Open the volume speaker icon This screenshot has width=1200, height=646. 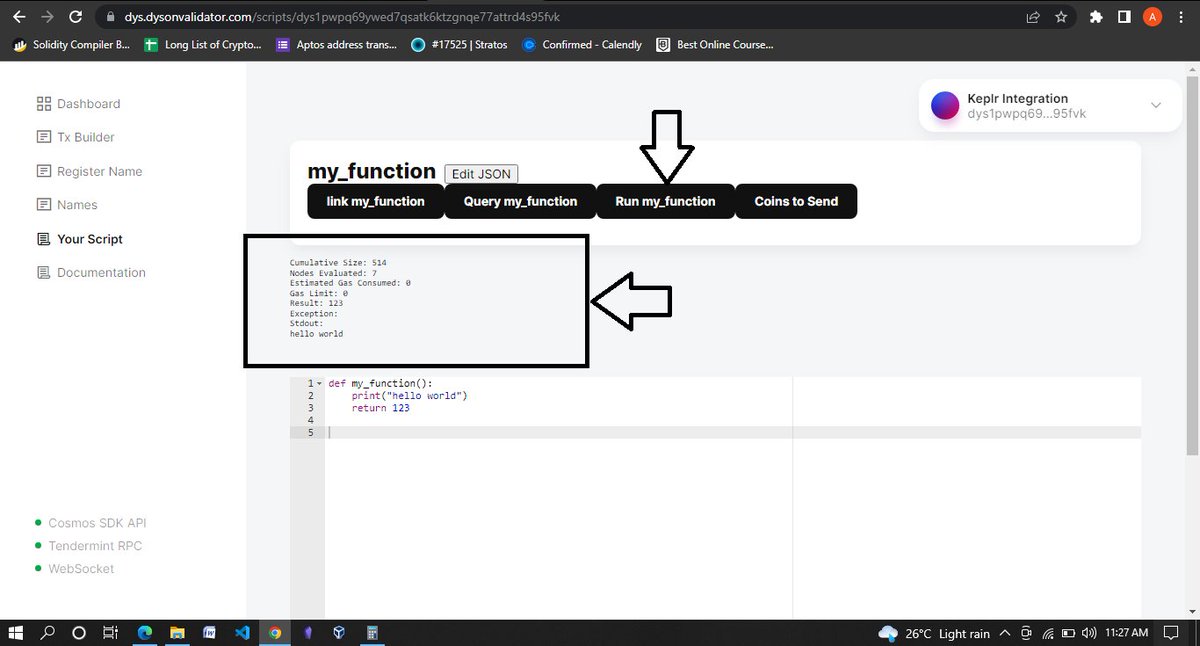click(1088, 633)
